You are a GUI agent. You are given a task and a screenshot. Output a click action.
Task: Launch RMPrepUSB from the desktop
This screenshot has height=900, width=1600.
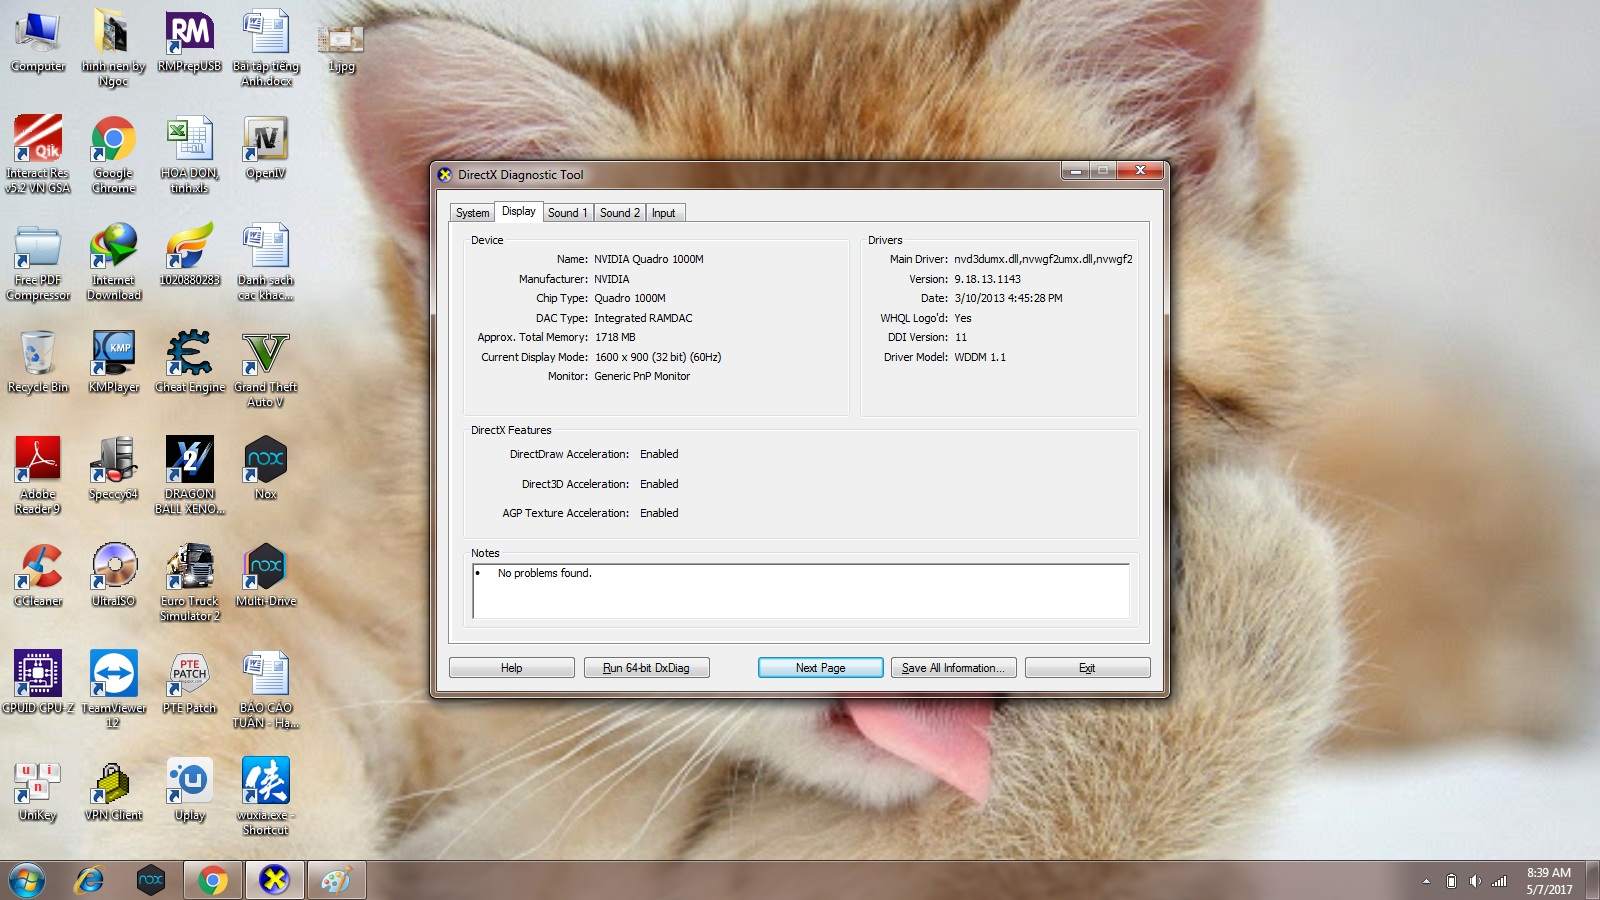(189, 41)
